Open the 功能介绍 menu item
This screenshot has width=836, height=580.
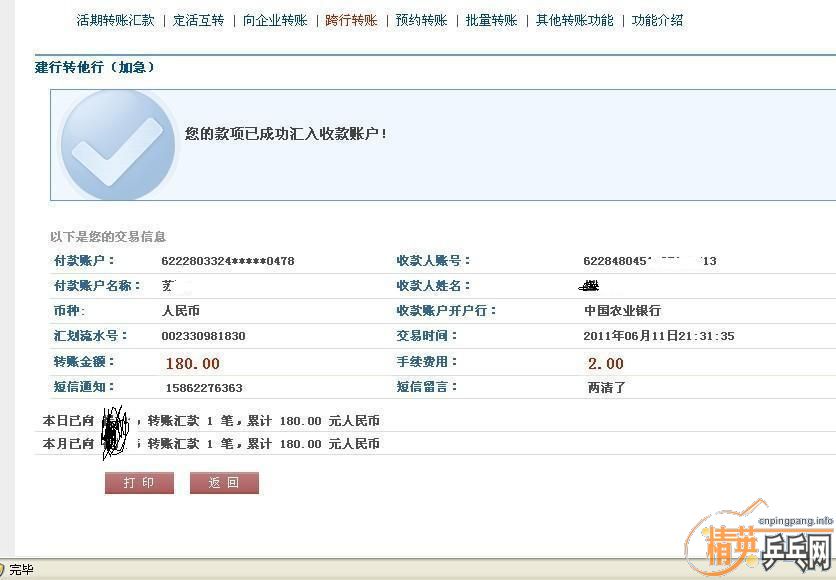pyautogui.click(x=657, y=20)
